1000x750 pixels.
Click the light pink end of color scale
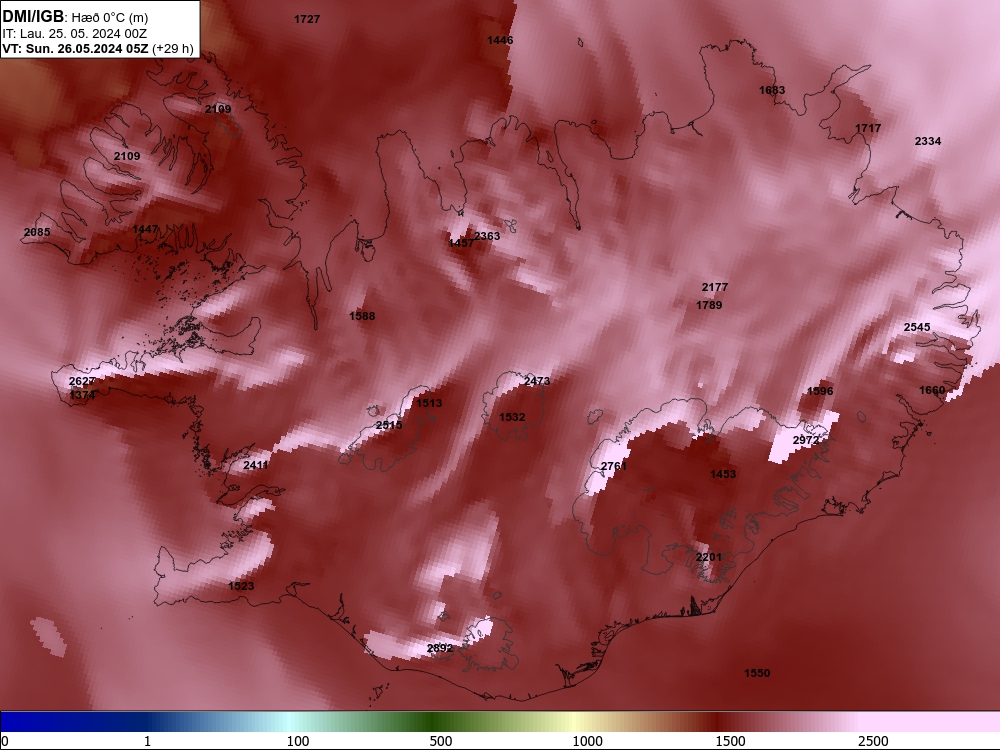[x=931, y=722]
